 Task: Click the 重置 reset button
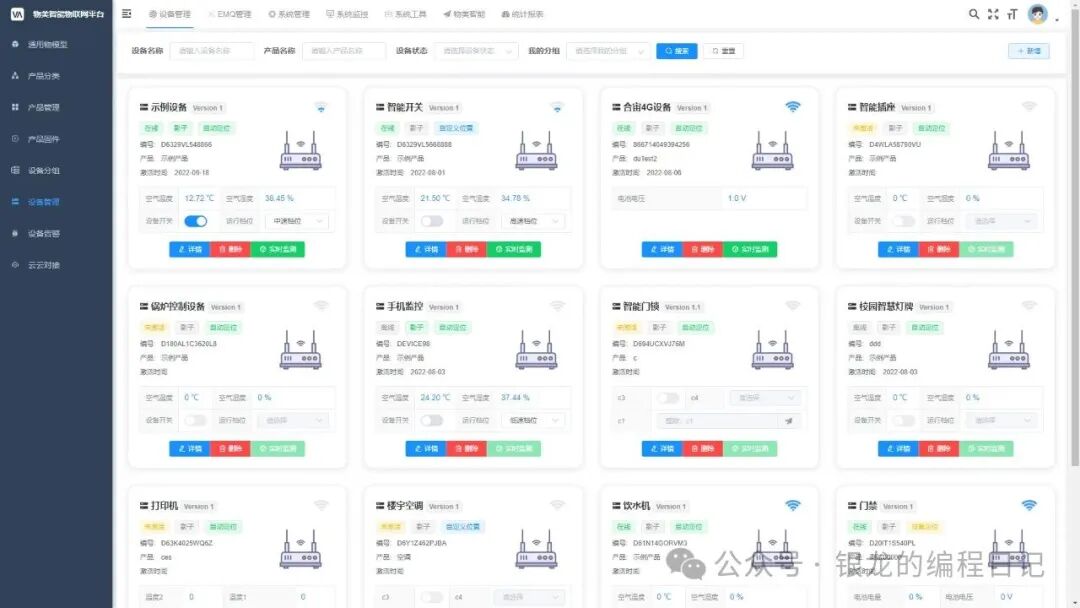723,51
